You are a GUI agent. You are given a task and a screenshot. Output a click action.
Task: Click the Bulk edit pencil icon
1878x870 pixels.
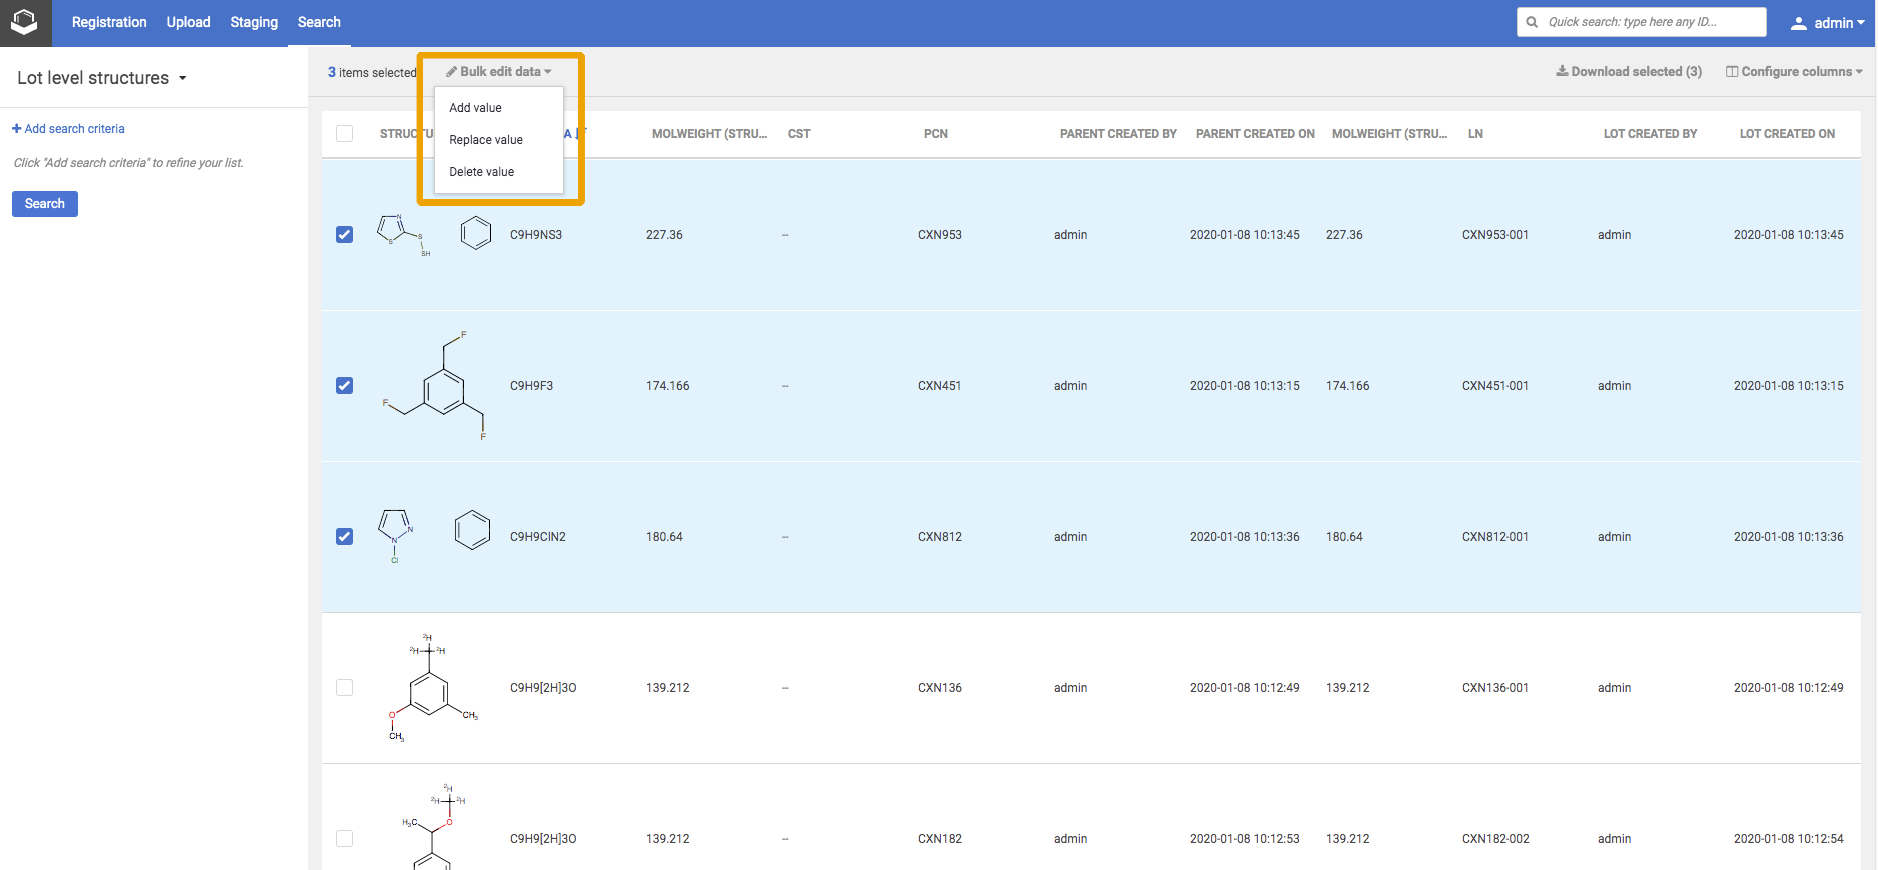452,72
